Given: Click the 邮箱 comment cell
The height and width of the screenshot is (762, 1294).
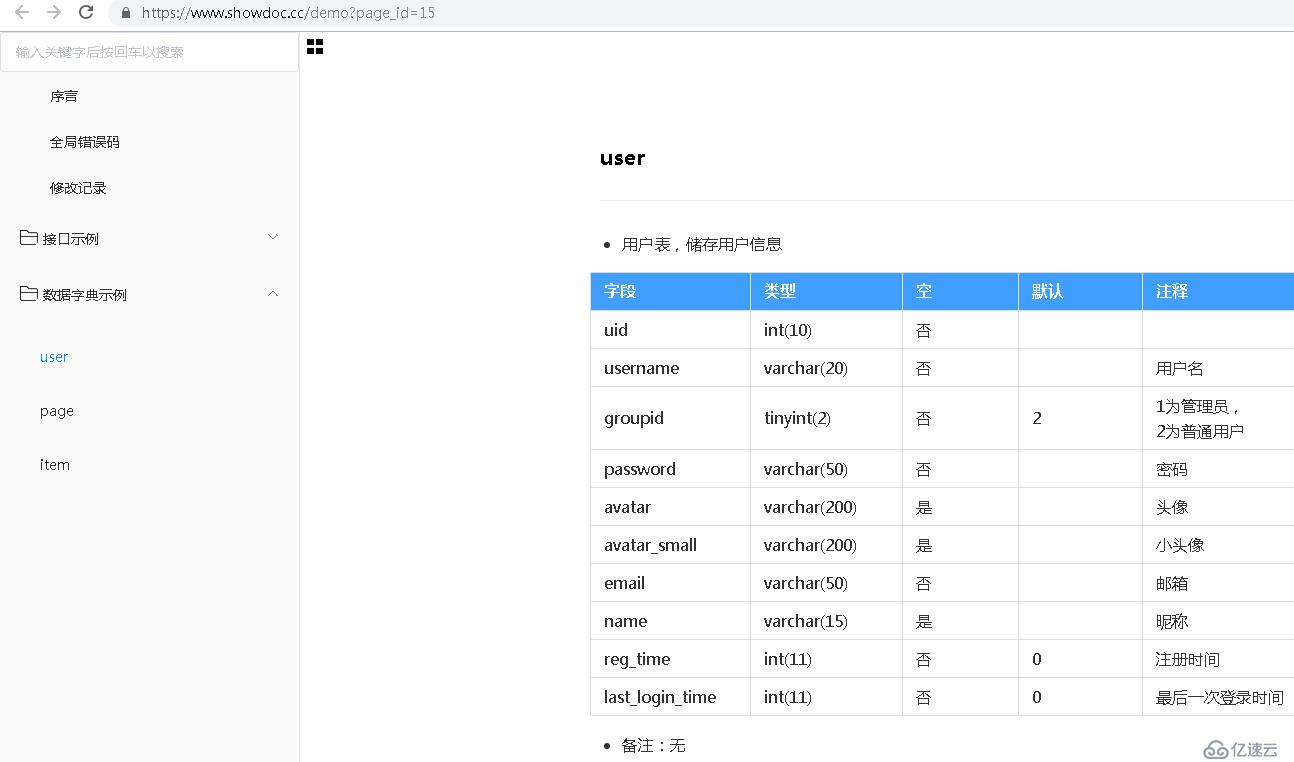Looking at the screenshot, I should (x=1218, y=583).
